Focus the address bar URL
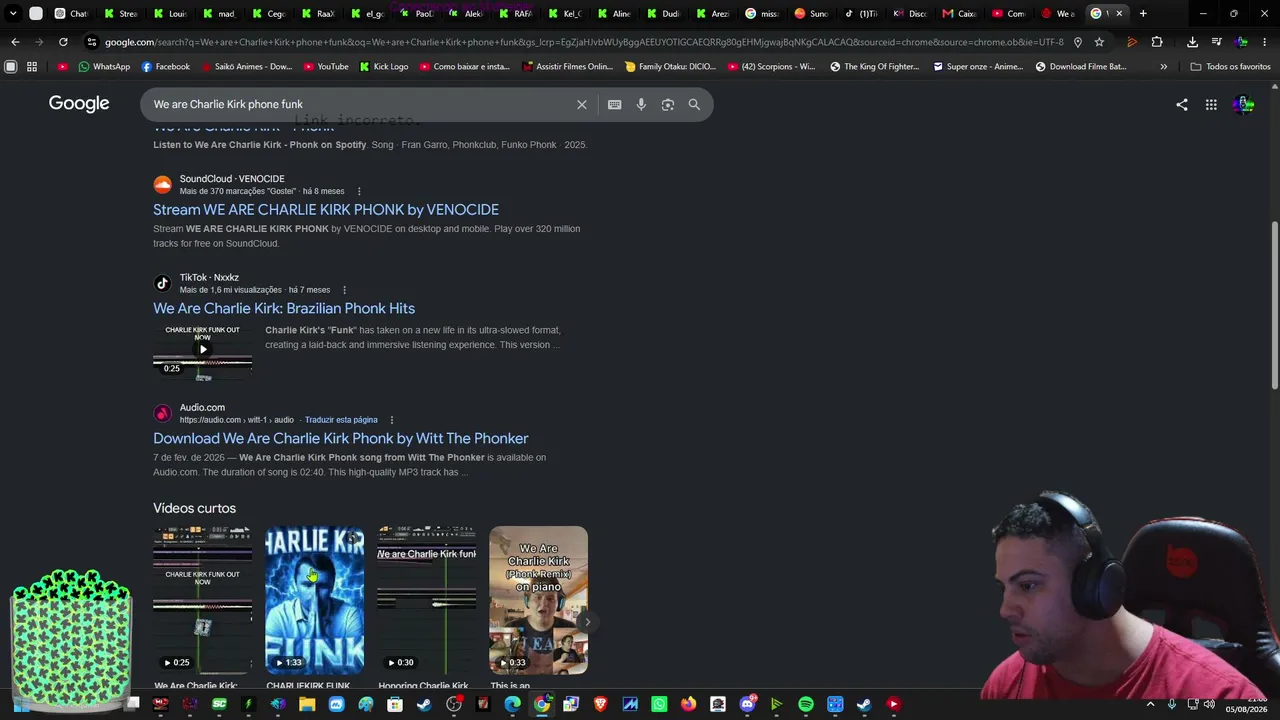Image resolution: width=1280 pixels, height=720 pixels. [584, 42]
